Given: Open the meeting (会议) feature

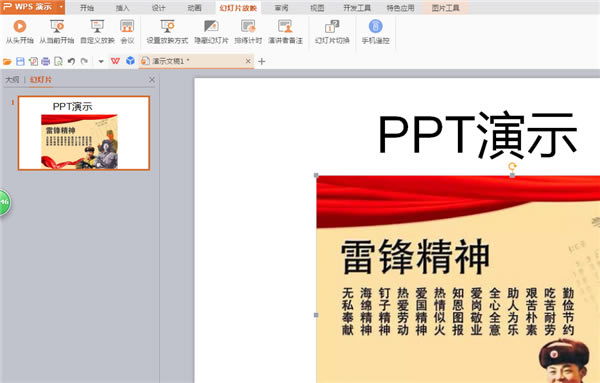Looking at the screenshot, I should [x=127, y=31].
